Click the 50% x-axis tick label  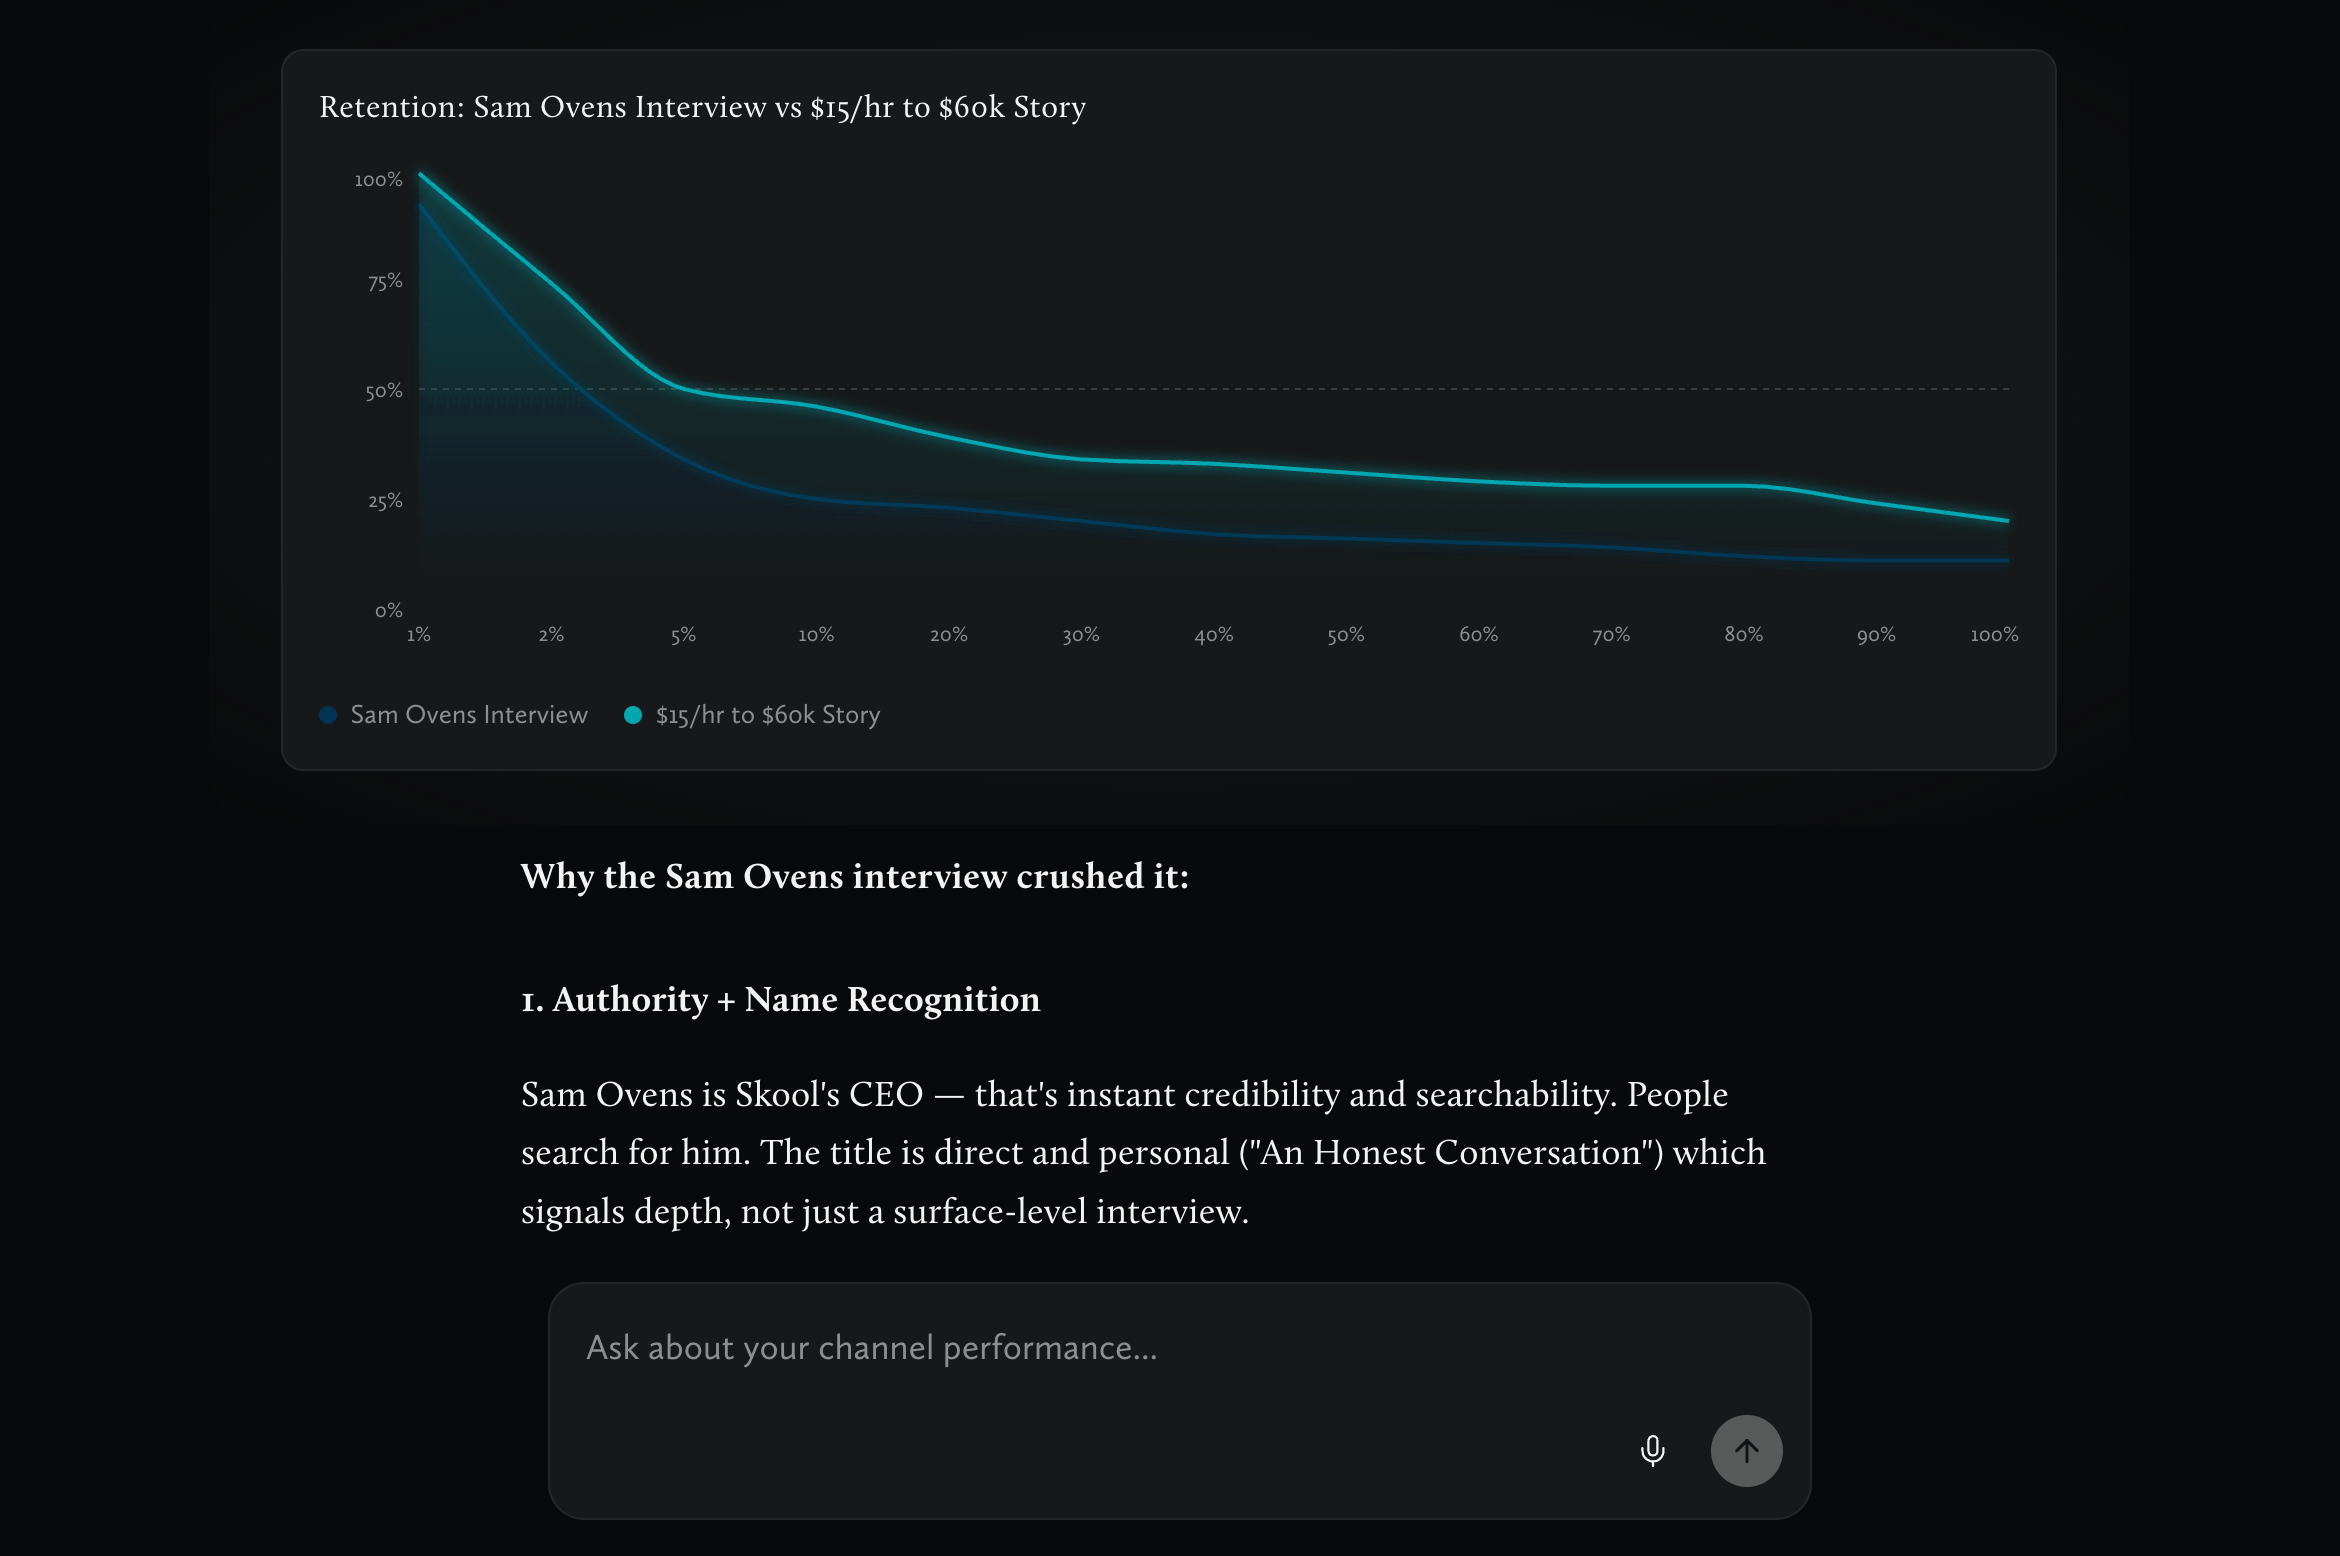[1346, 634]
